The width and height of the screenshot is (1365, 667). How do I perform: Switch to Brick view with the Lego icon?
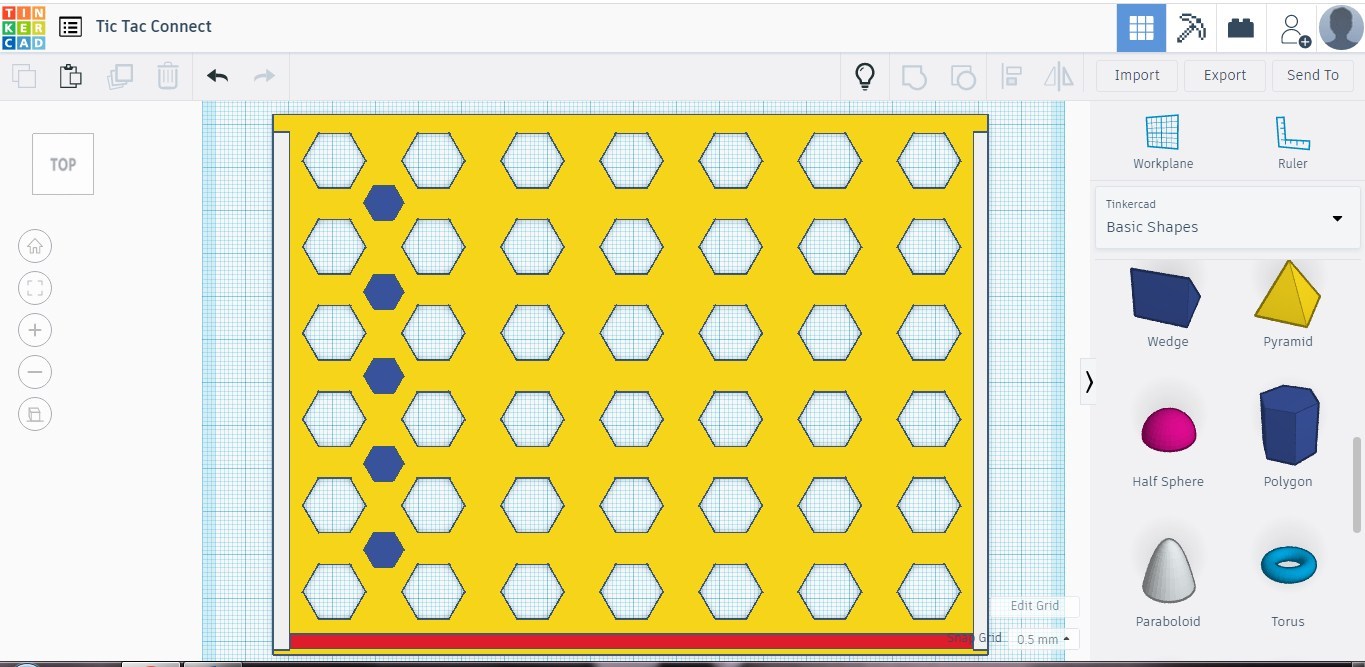pos(1240,27)
